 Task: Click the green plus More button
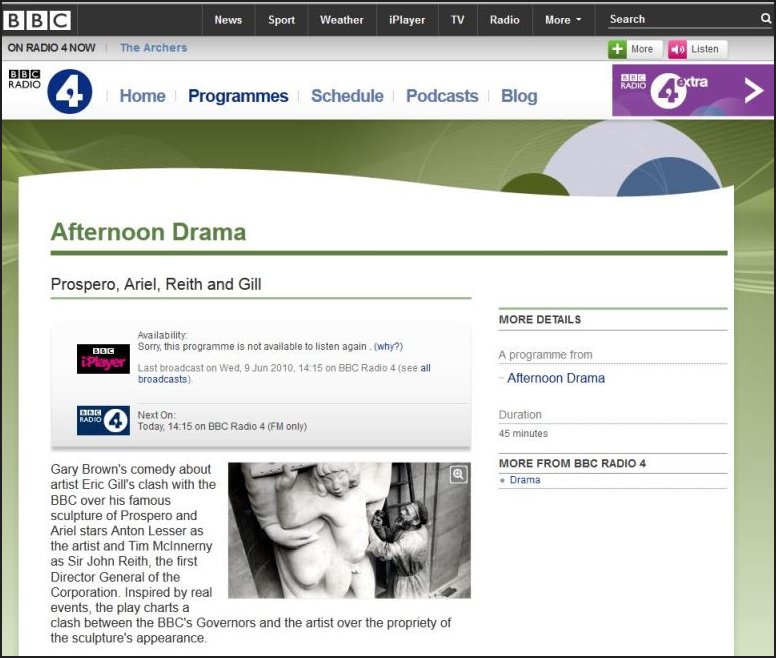pos(634,49)
